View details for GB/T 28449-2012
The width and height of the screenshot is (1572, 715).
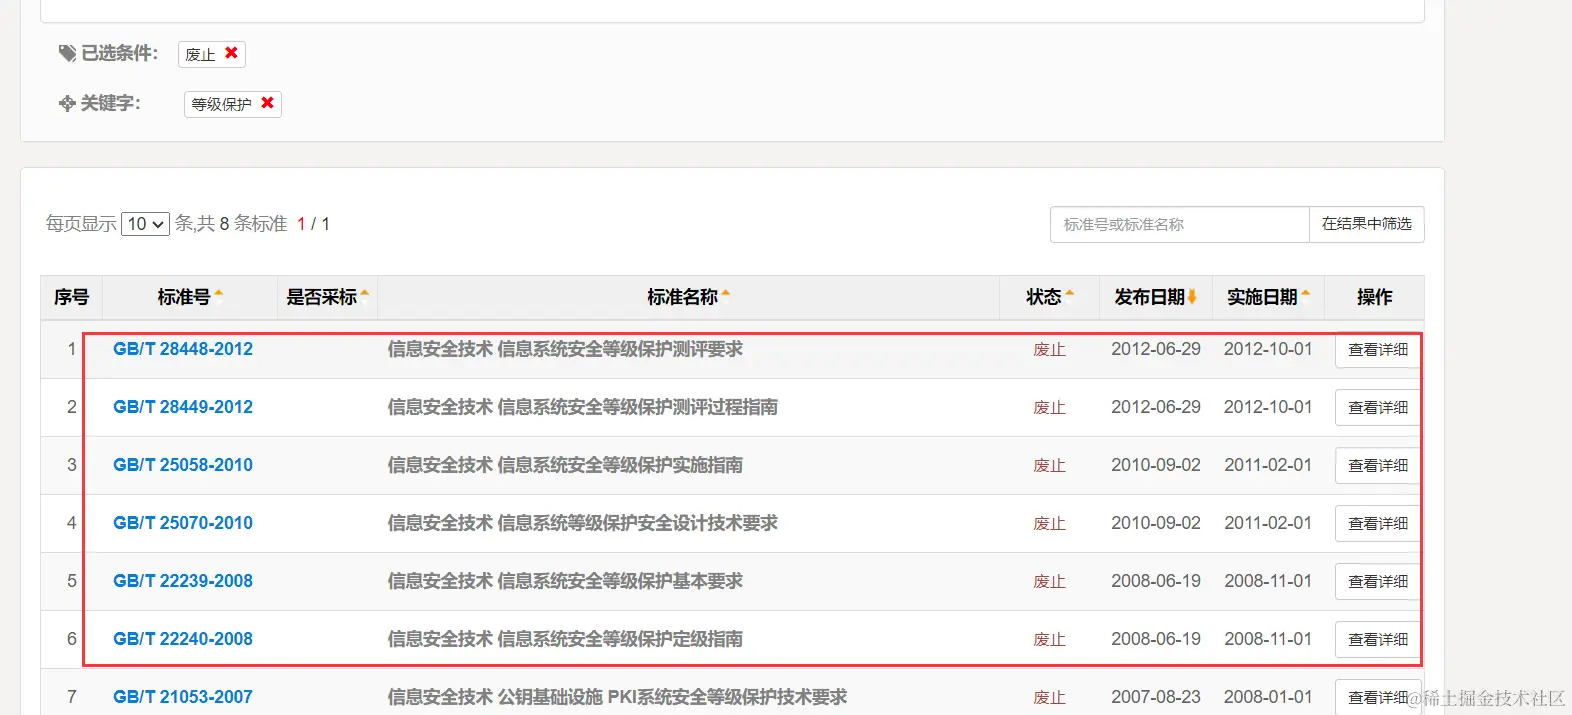click(1378, 408)
